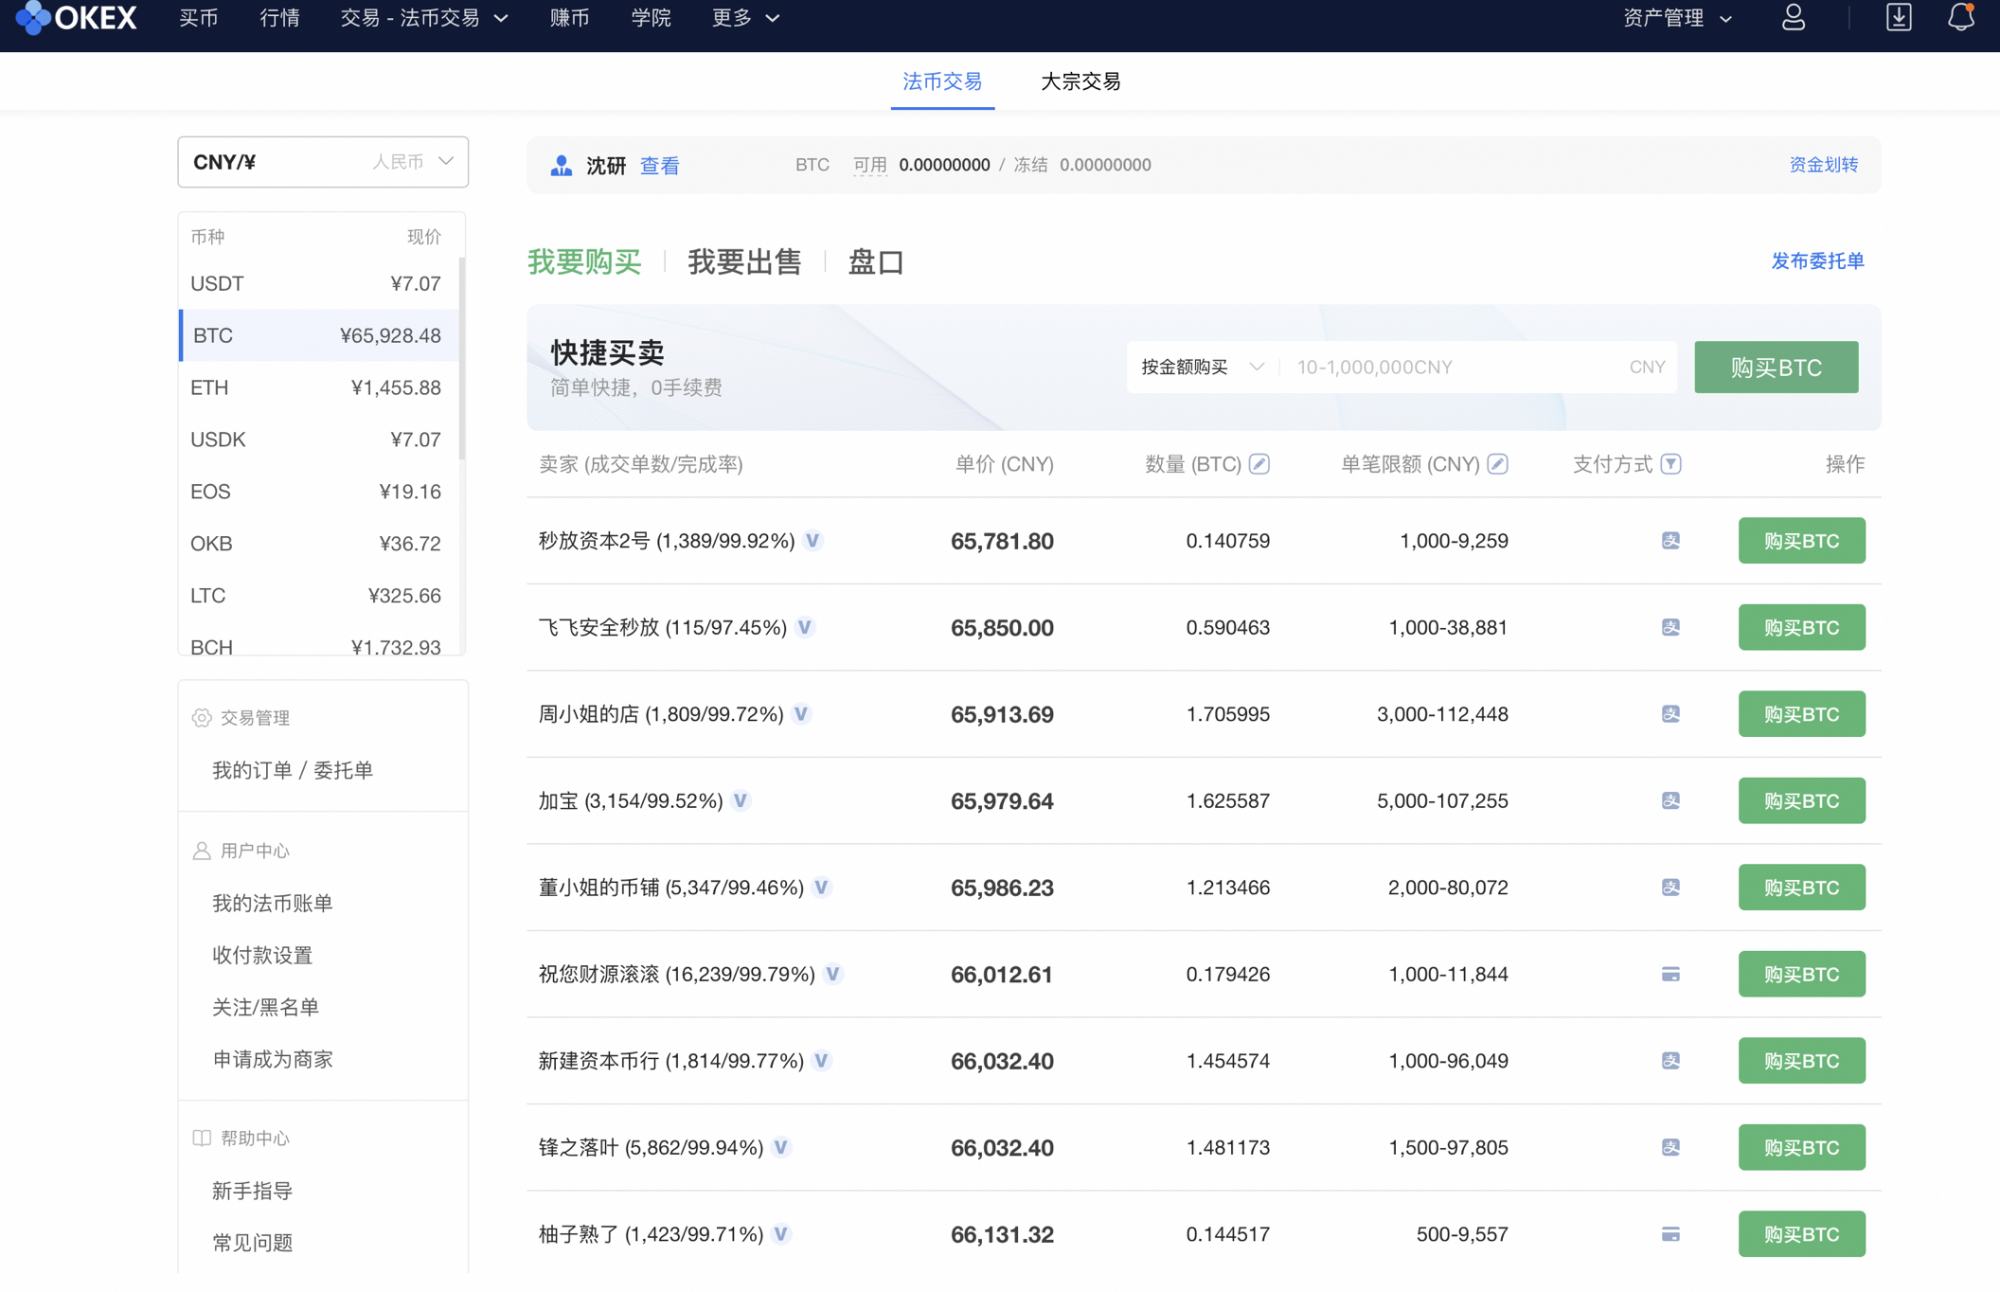Click the verified V badge for 祝您财源滚滚
Screen dimensions: 2000x1292
pos(833,974)
